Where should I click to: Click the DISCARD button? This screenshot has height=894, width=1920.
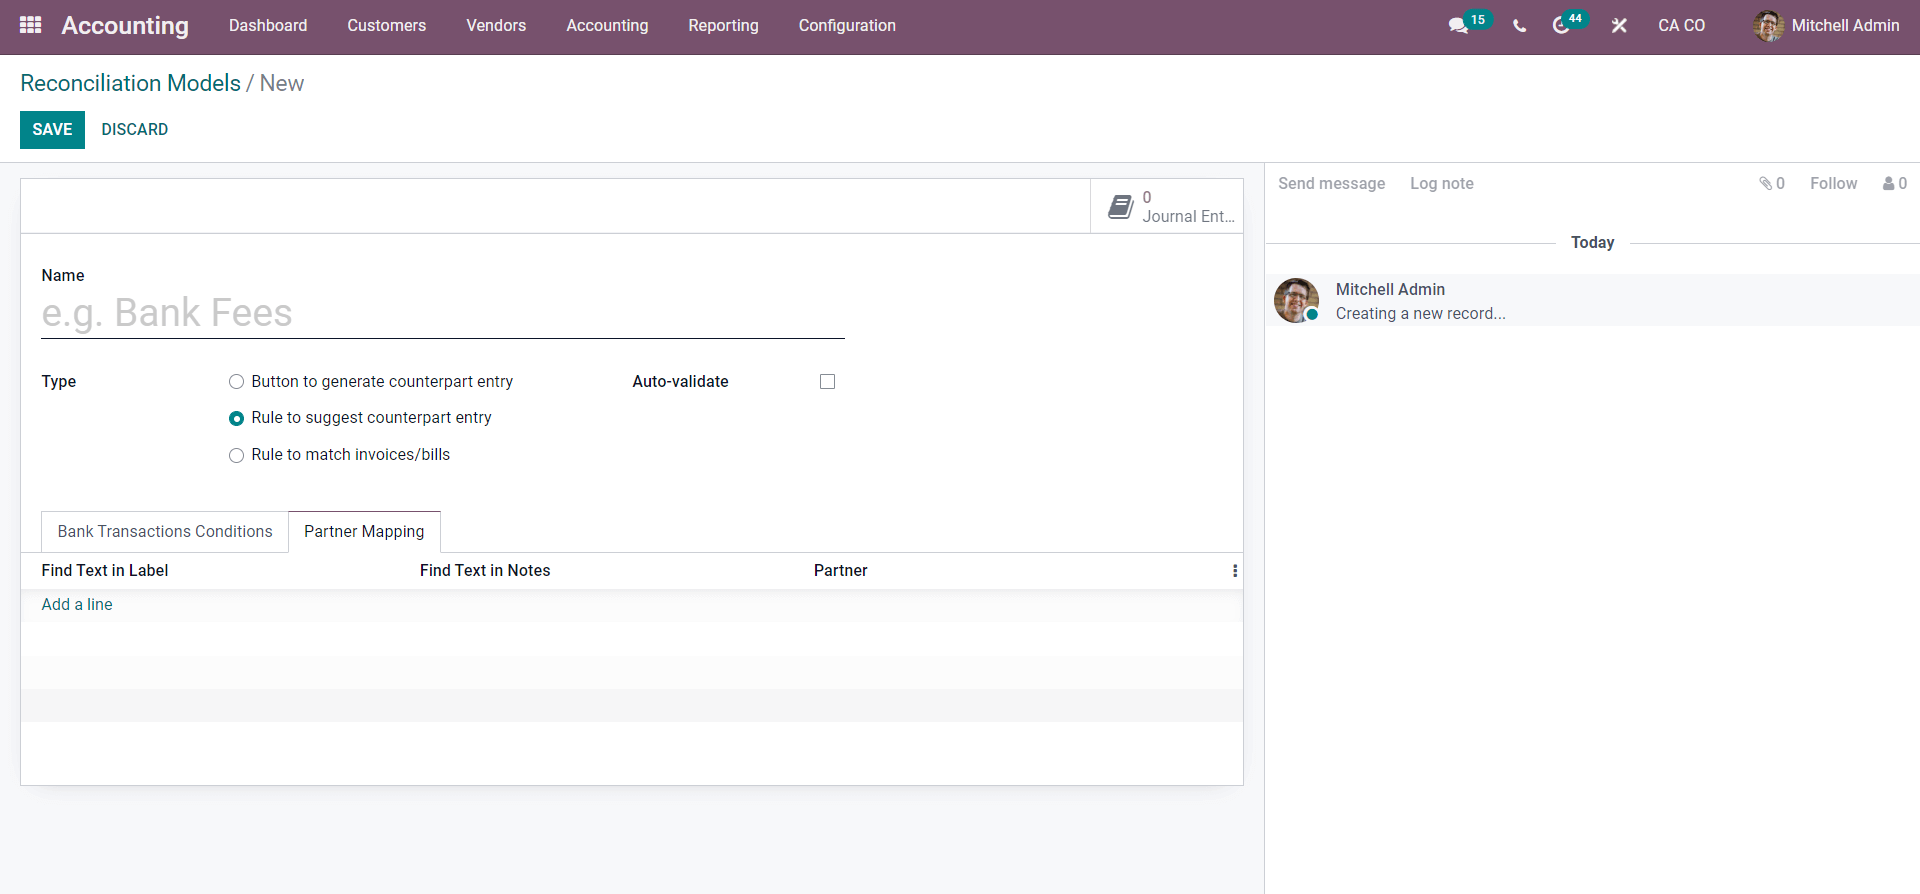[x=135, y=130]
